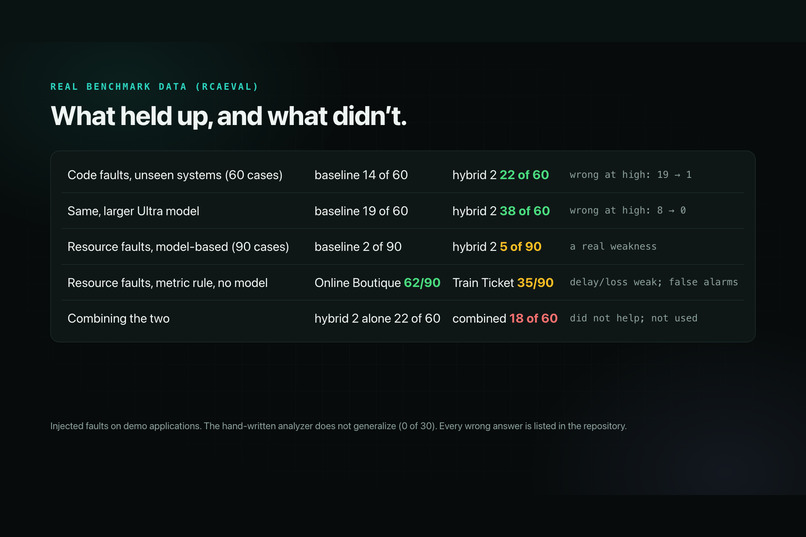This screenshot has height=537, width=806.
Task: Select the 'wrong at high: 19 → 1' note
Action: (630, 175)
